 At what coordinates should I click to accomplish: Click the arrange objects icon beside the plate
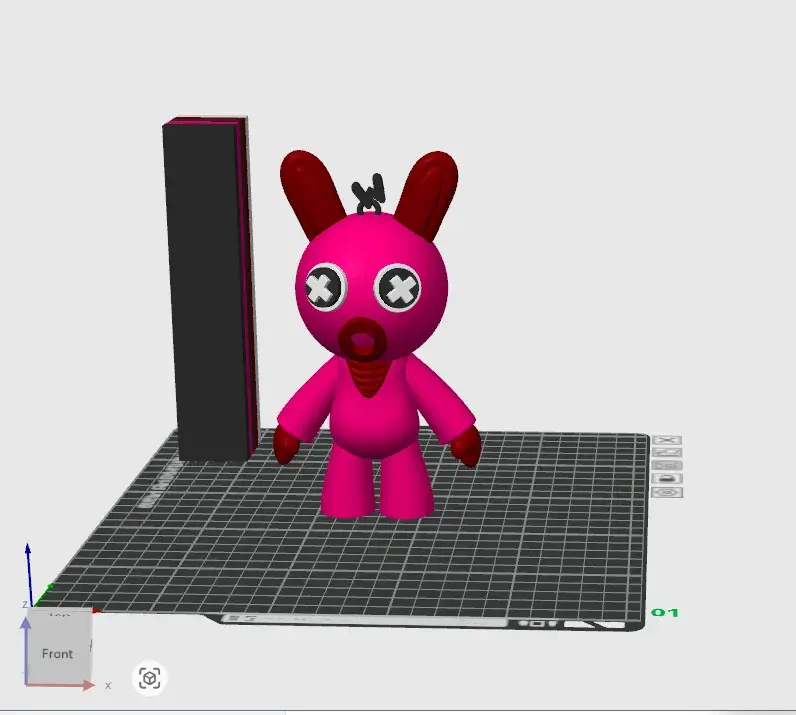click(667, 466)
